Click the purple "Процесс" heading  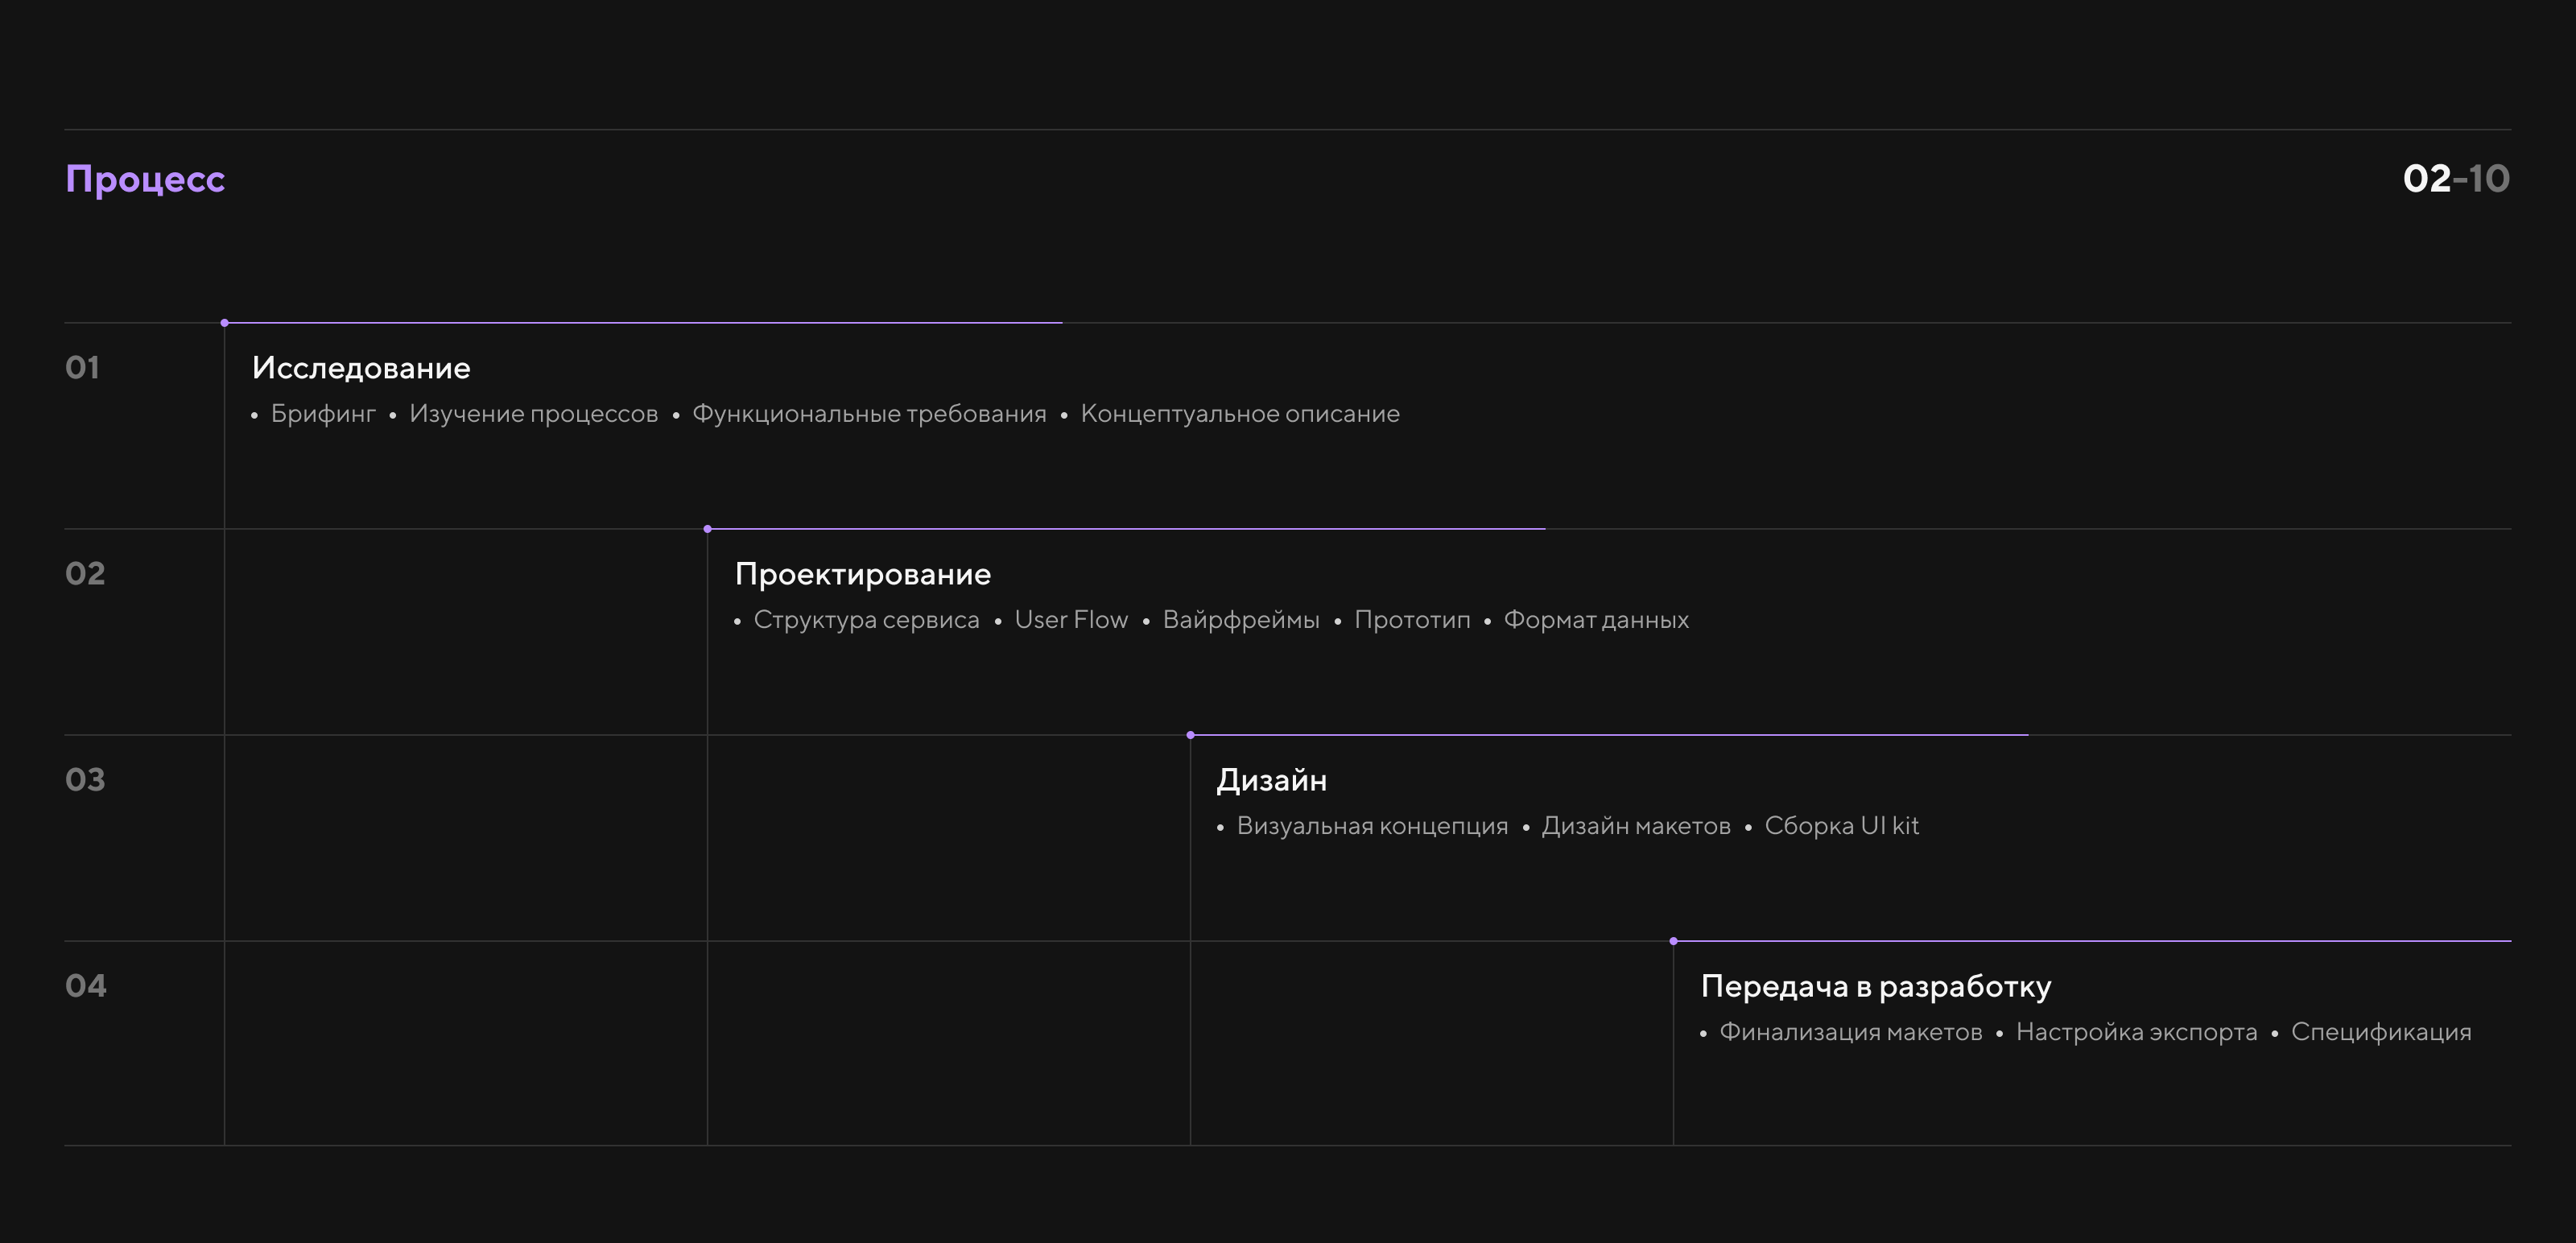(145, 180)
